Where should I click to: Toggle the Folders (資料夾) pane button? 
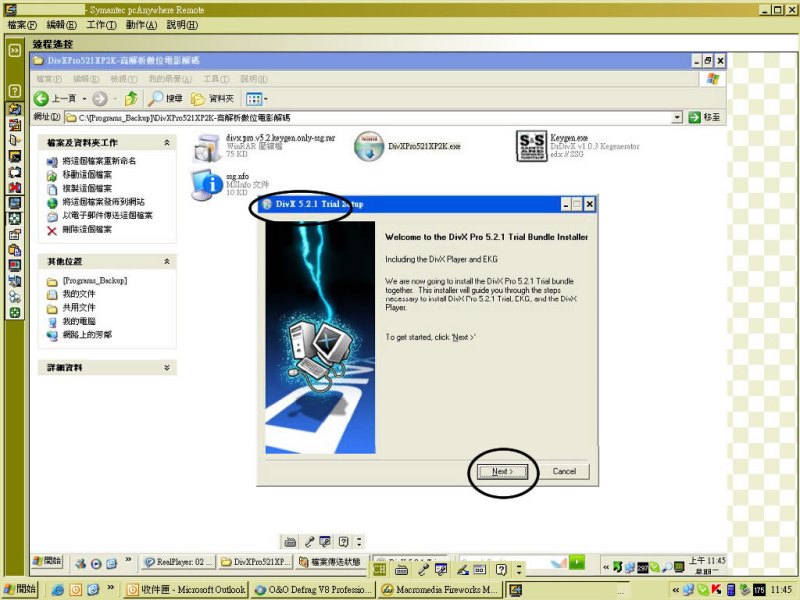pyautogui.click(x=212, y=98)
